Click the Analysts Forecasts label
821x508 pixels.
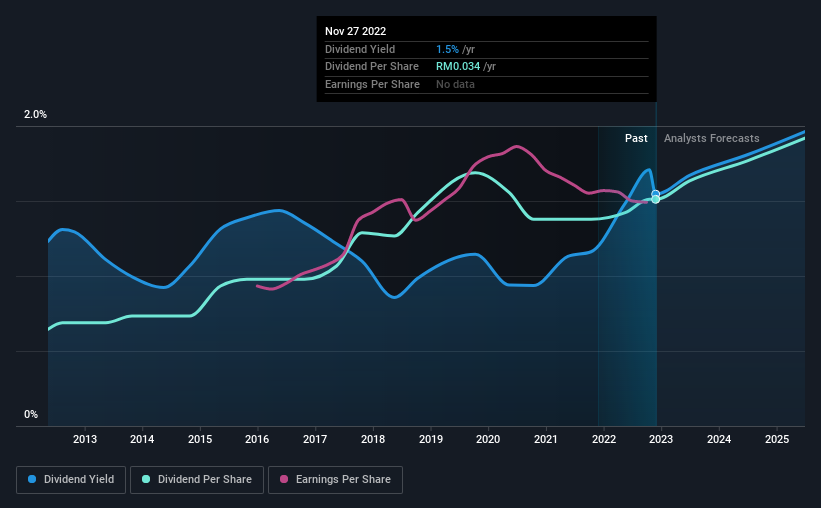coord(712,138)
